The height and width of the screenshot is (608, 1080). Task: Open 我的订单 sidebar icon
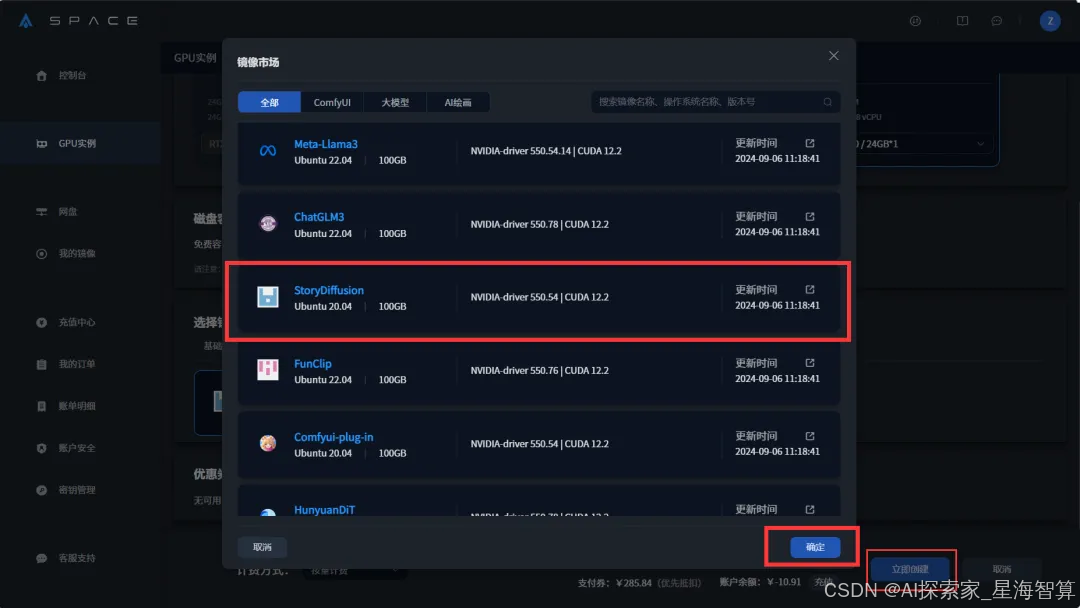point(41,364)
